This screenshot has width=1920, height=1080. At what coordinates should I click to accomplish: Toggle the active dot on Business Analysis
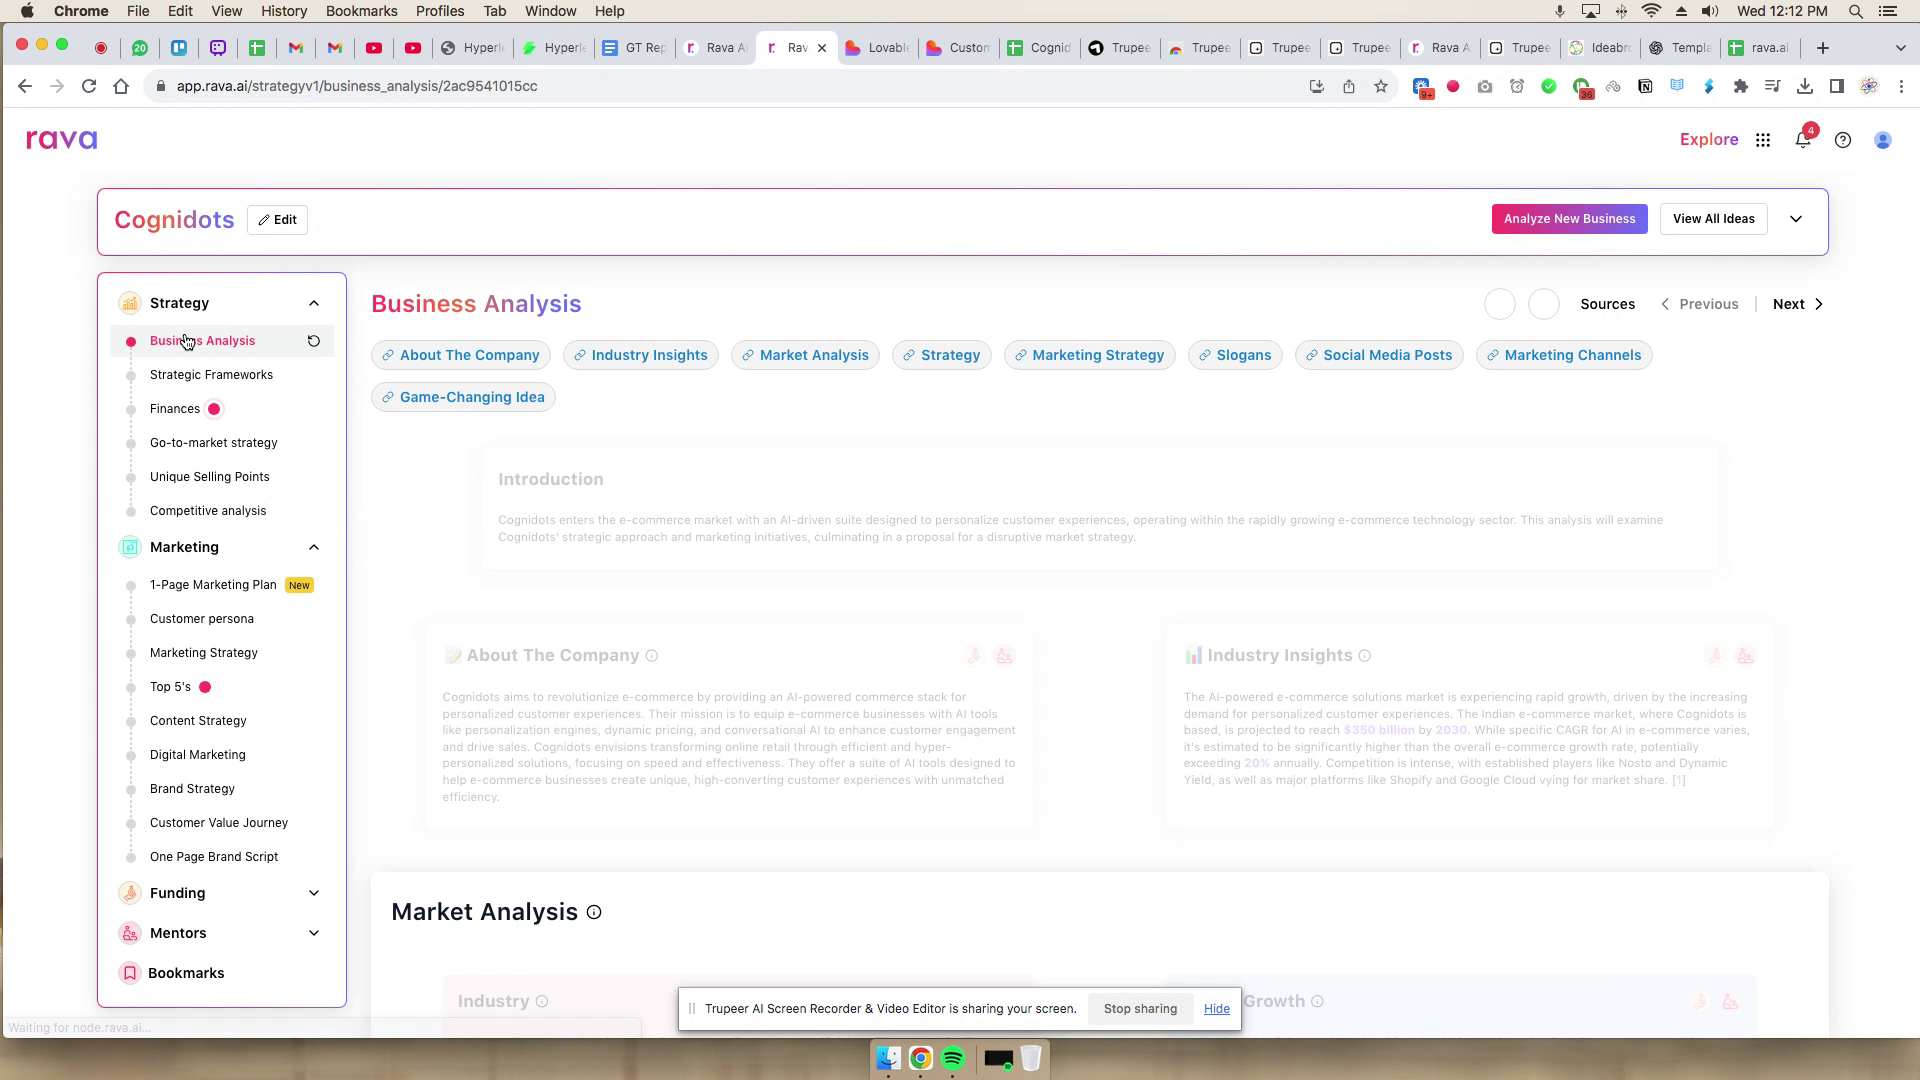point(130,341)
